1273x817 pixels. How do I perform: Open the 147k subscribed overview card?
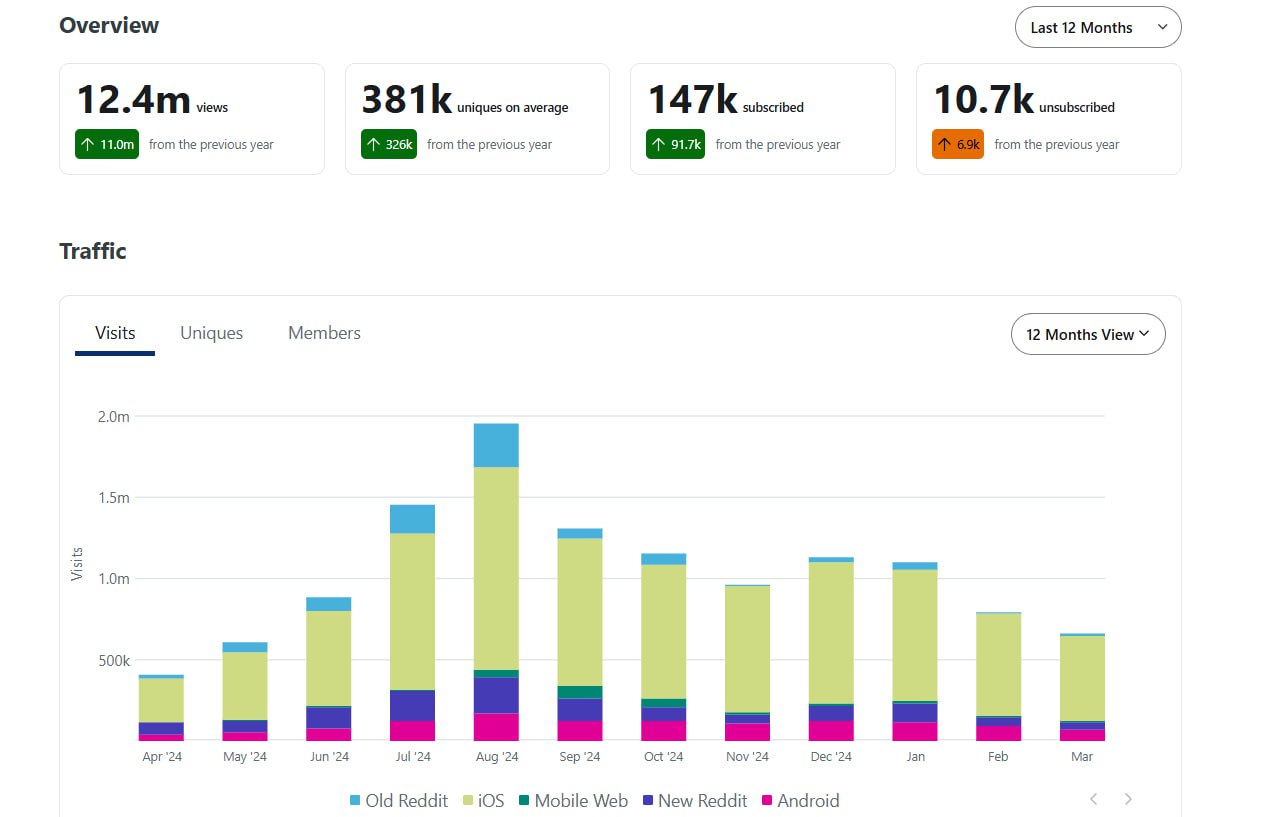pos(762,119)
